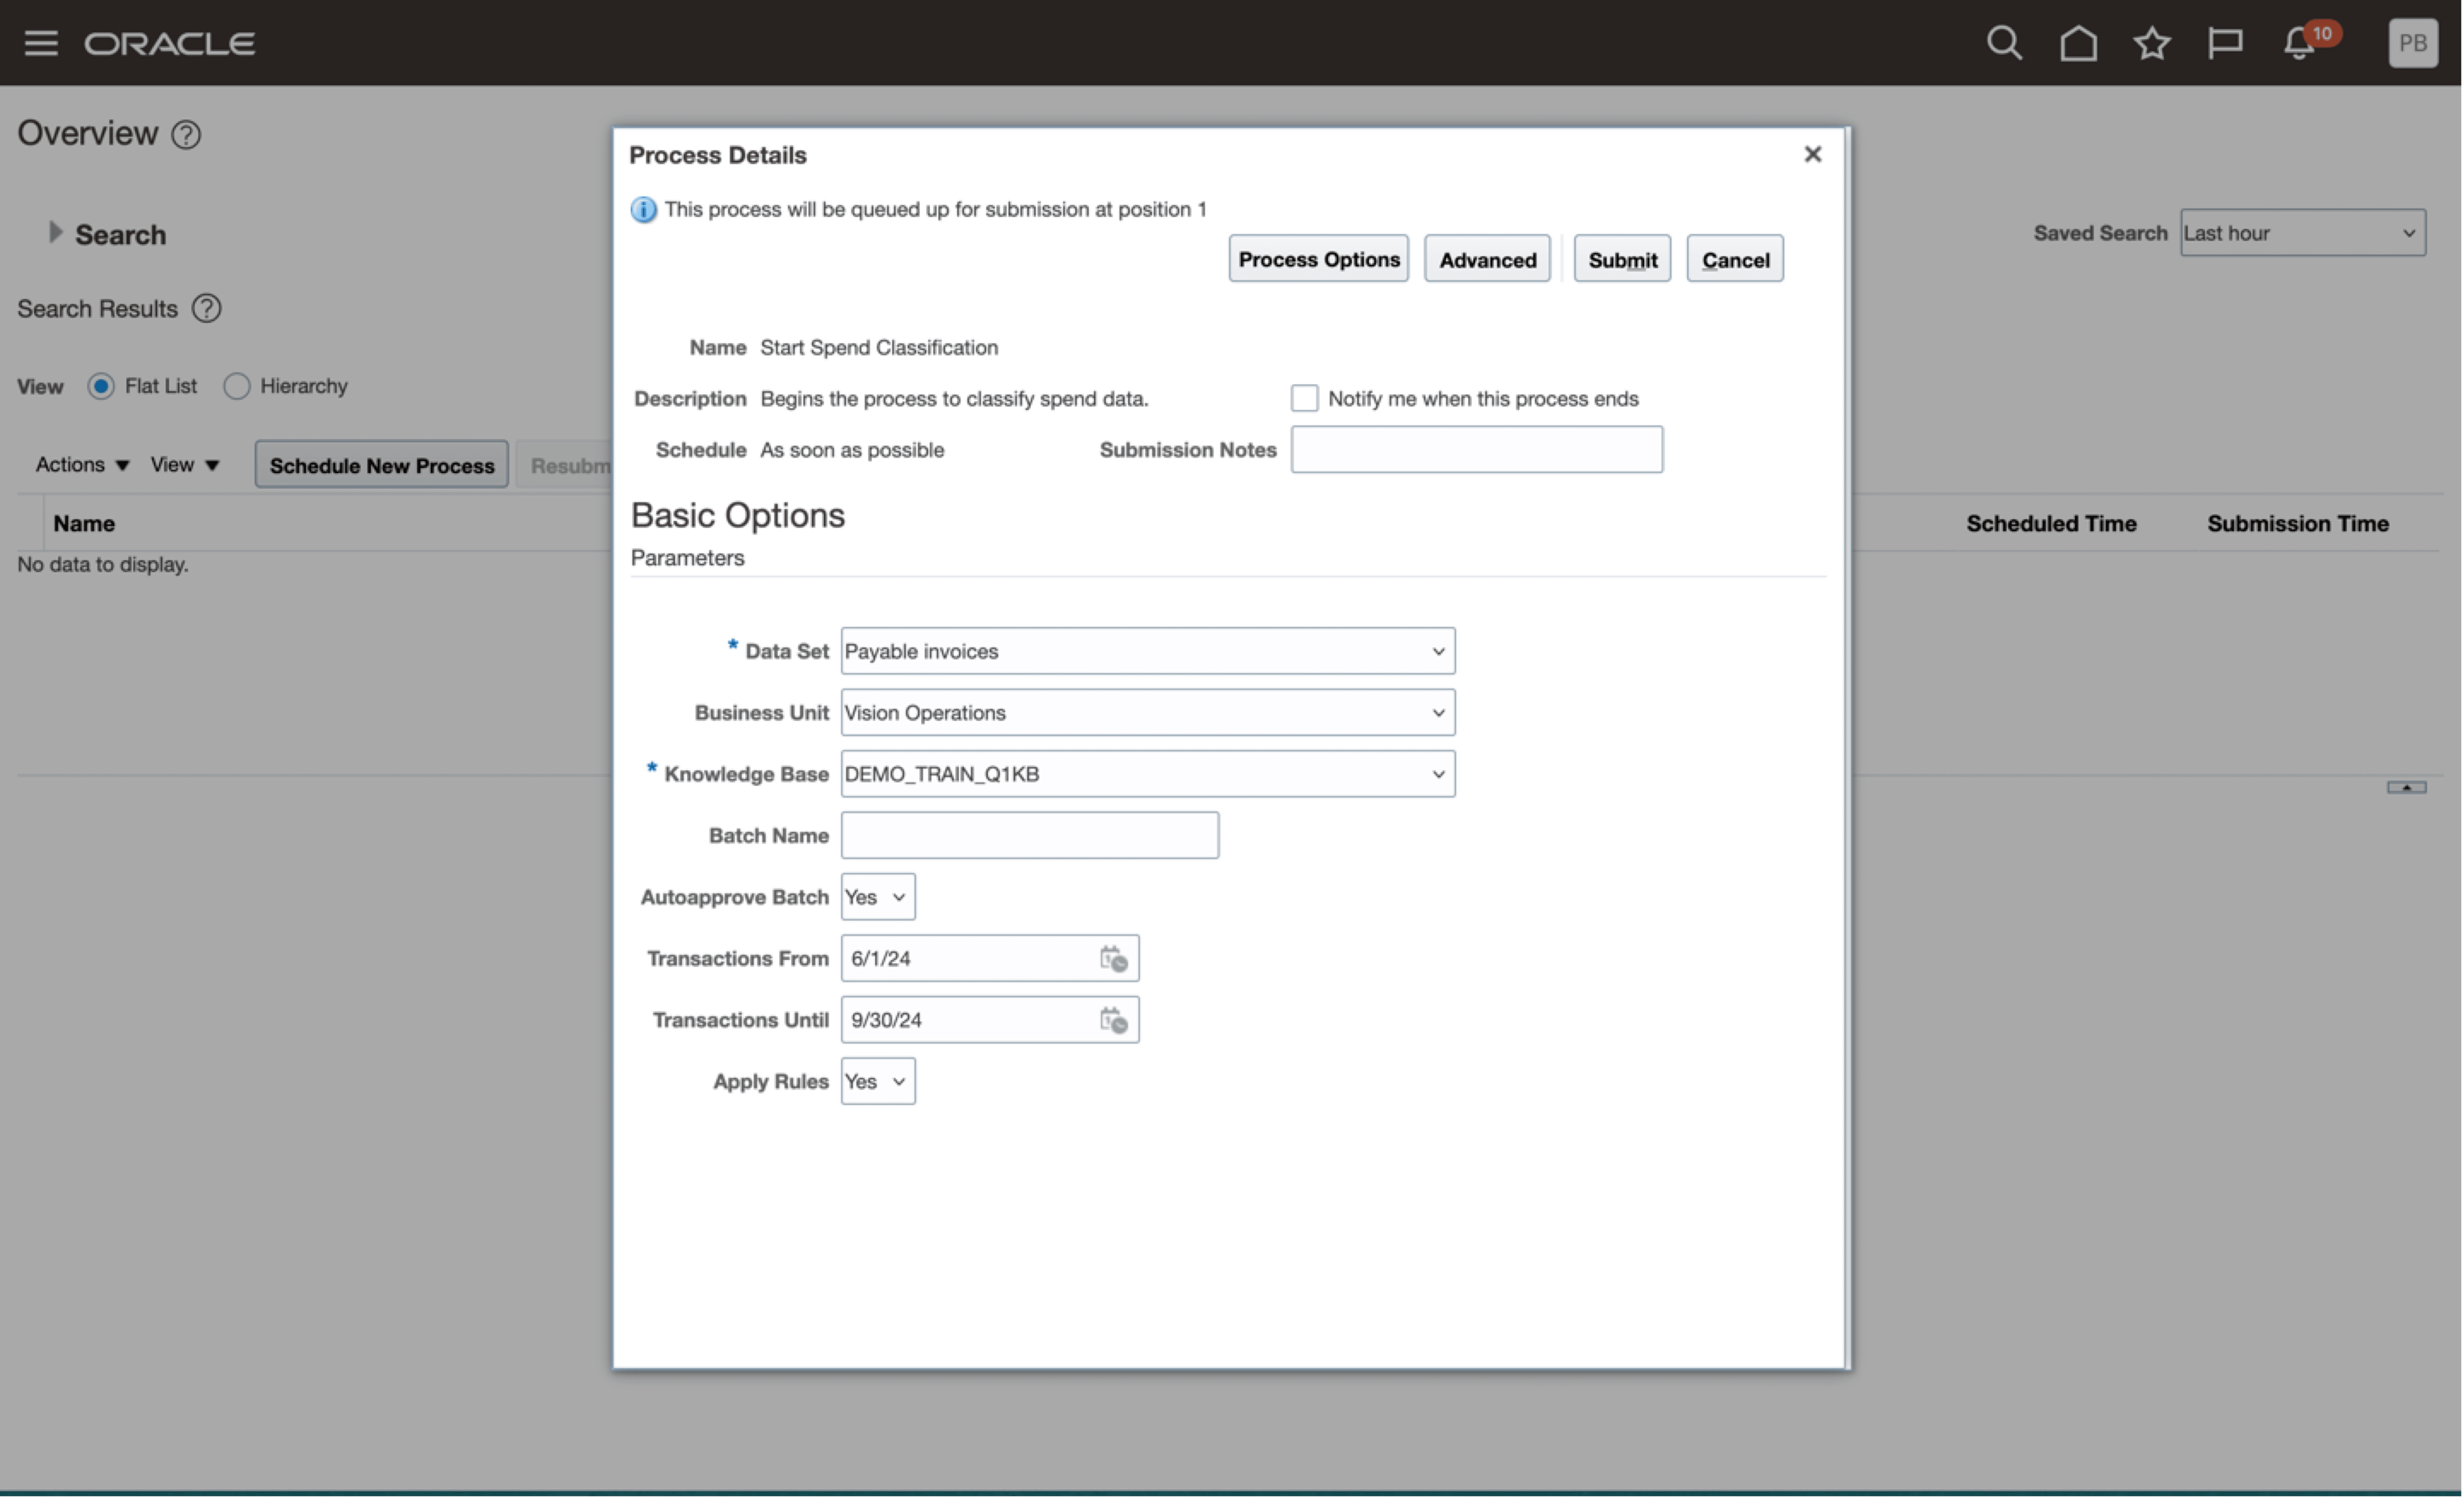This screenshot has width=2464, height=1499.
Task: Expand the Search disclosure triangle
Action: (x=55, y=233)
